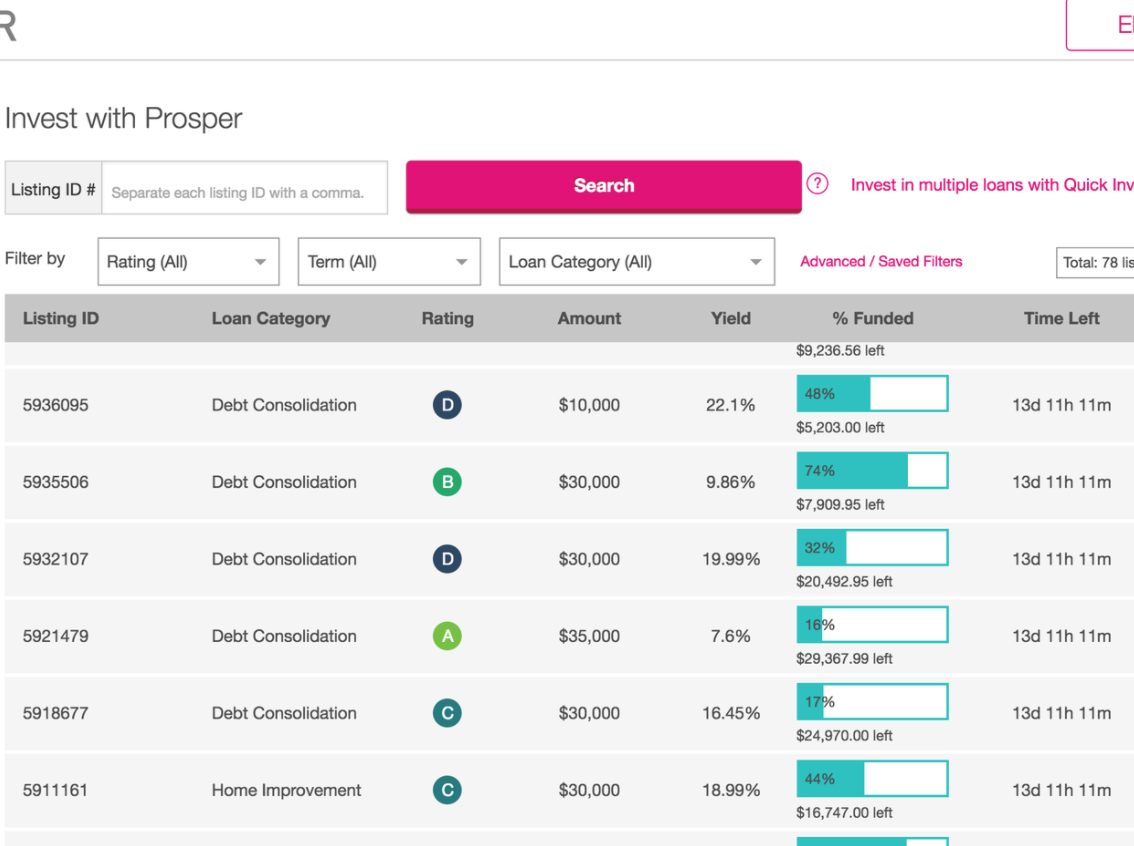This screenshot has width=1134, height=846.
Task: Click the 16% funded progress bar
Action: point(872,625)
